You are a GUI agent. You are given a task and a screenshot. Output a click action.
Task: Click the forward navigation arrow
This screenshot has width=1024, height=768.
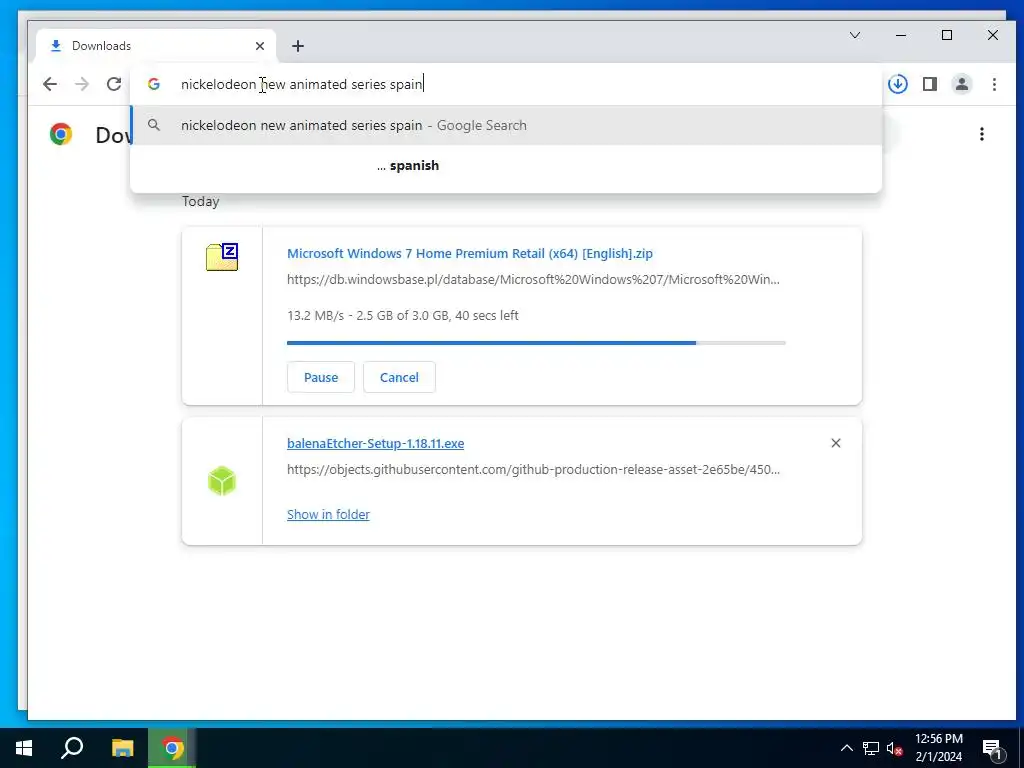click(x=82, y=84)
